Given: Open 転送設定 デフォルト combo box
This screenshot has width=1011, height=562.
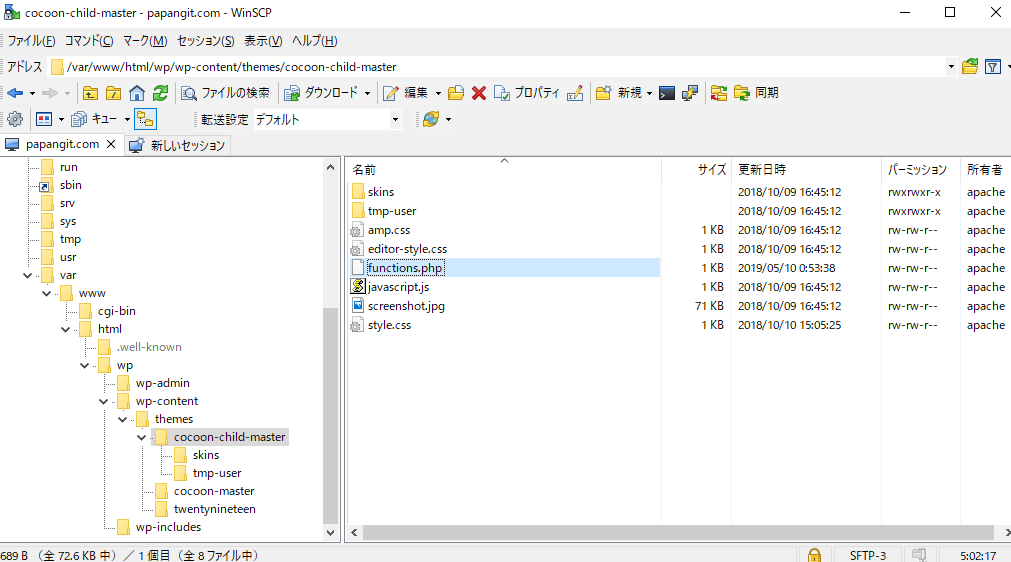Looking at the screenshot, I should (x=327, y=119).
